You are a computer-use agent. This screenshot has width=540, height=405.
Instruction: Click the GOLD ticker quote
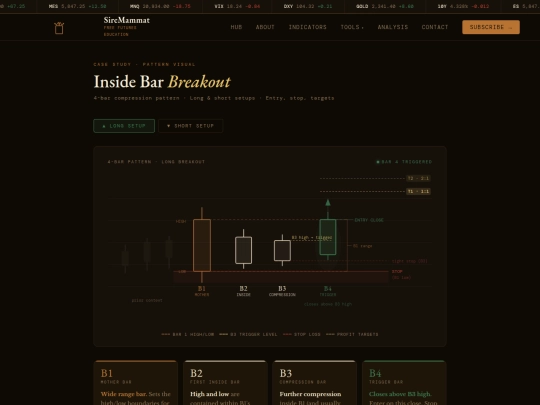tap(385, 6)
